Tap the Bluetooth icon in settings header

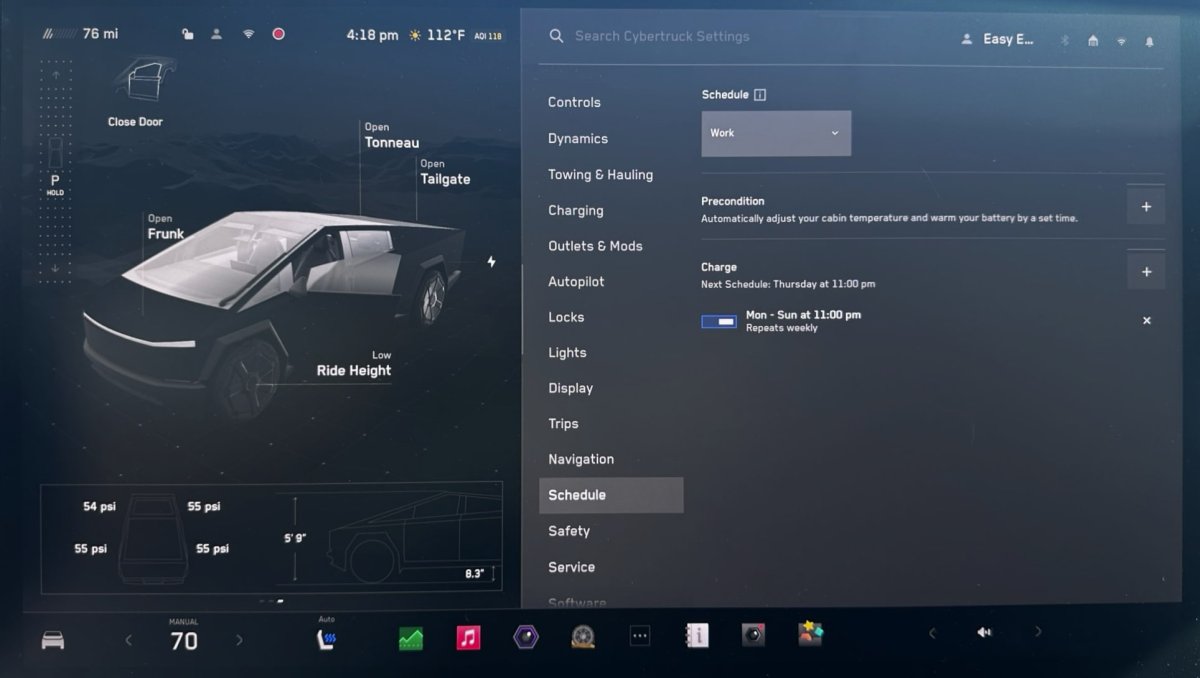tap(1064, 41)
